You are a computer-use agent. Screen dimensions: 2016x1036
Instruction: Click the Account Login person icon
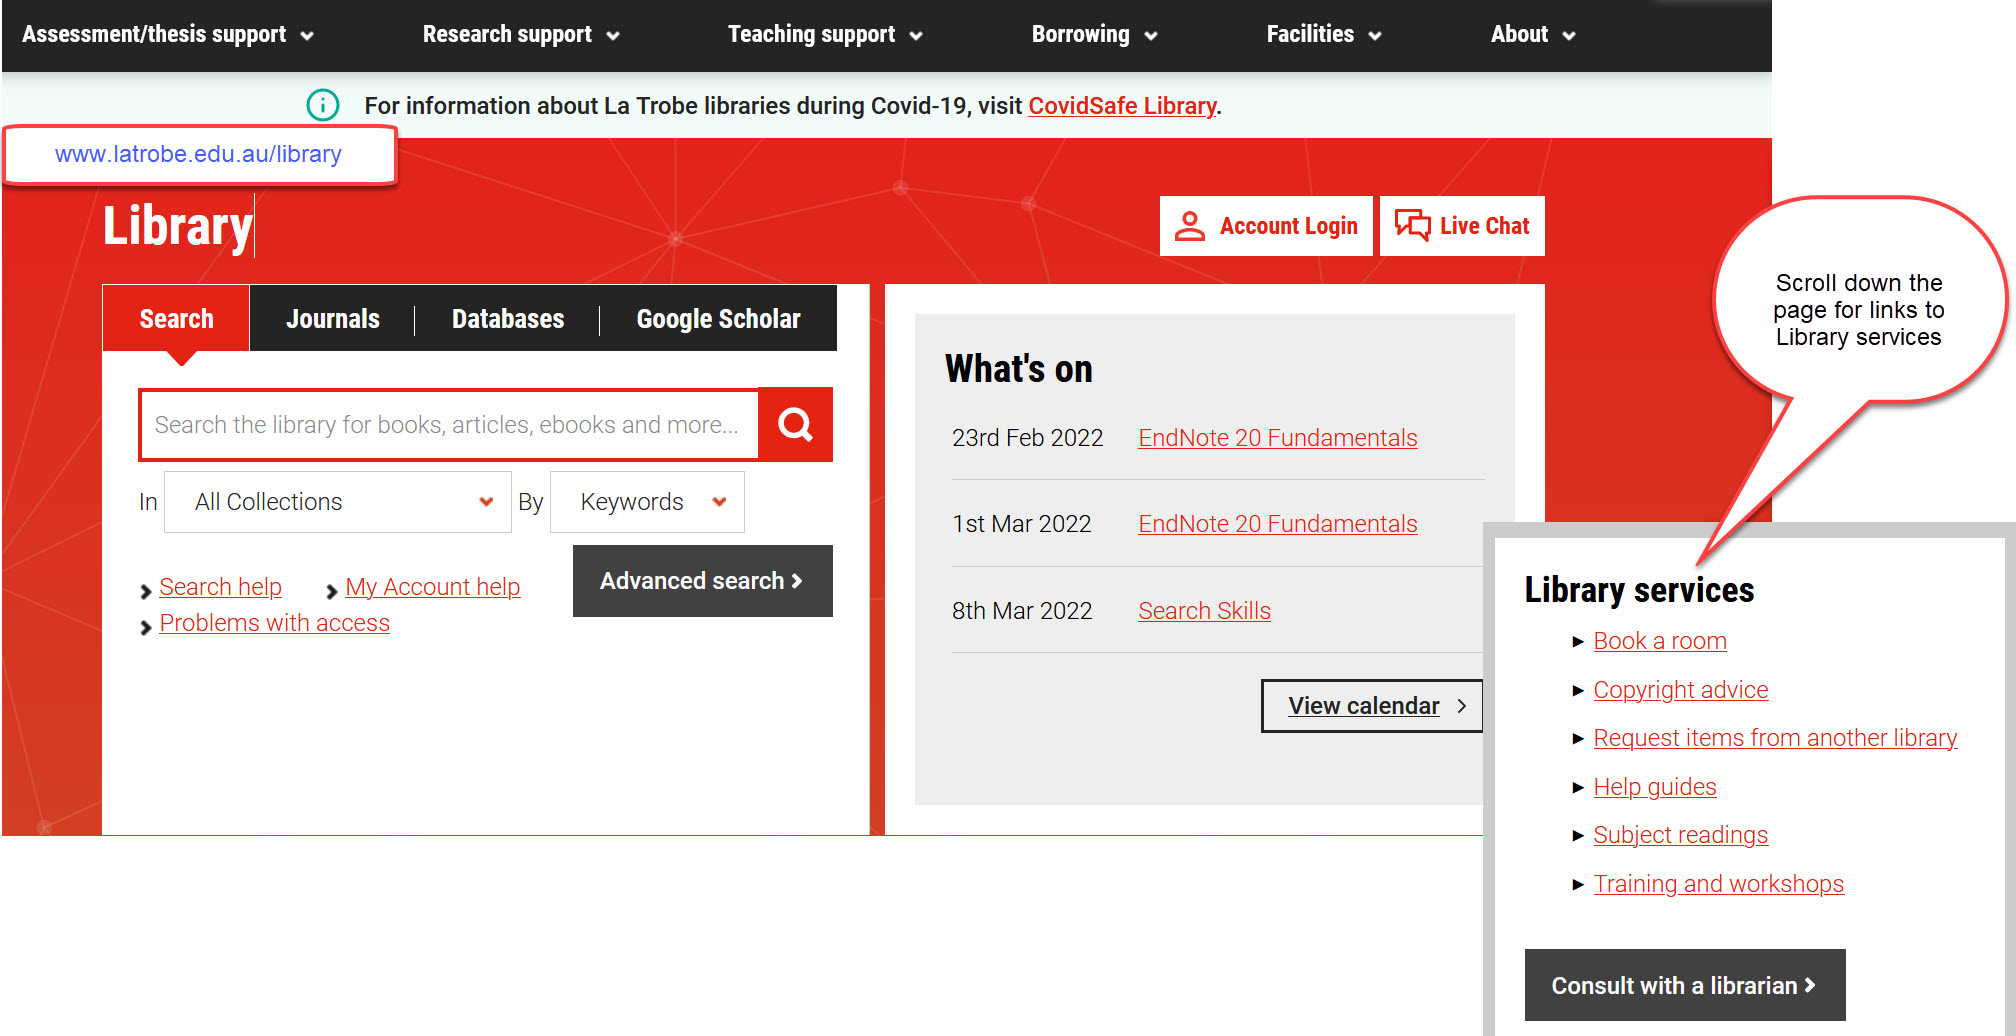click(1189, 226)
